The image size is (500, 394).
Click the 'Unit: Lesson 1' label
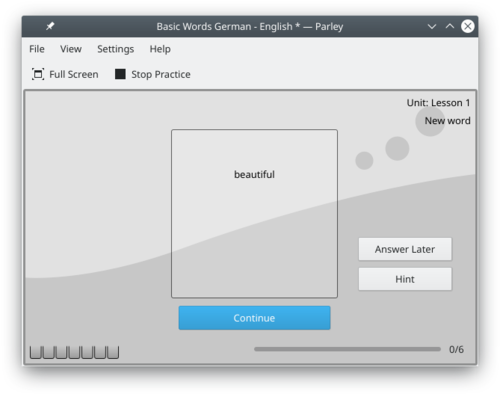pyautogui.click(x=438, y=103)
